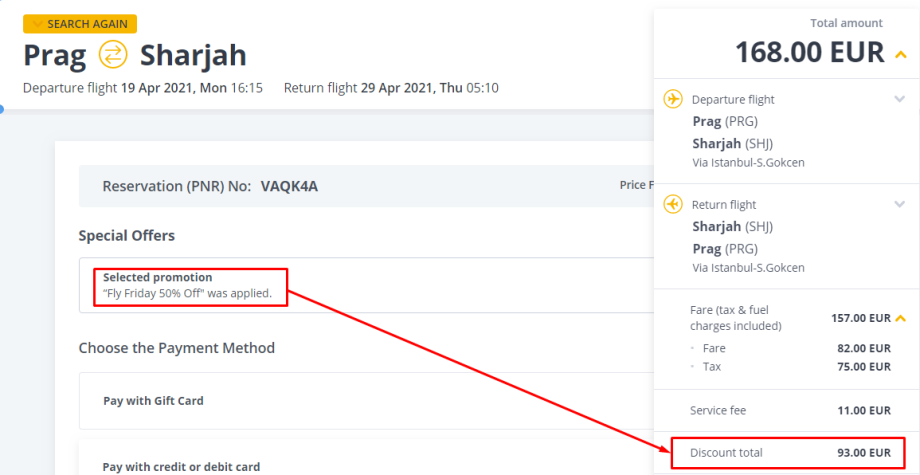Click the Departure flight plane icon
Viewport: 920px width, 475px height.
click(x=673, y=99)
